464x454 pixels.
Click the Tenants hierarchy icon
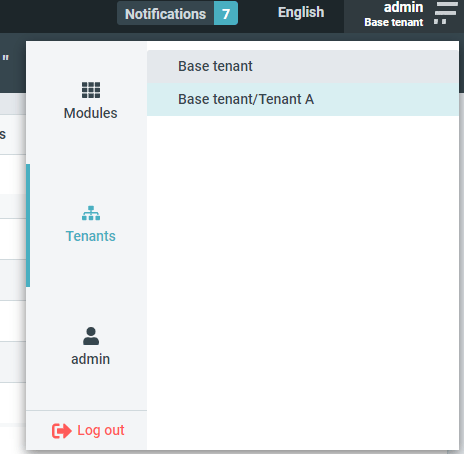(91, 213)
